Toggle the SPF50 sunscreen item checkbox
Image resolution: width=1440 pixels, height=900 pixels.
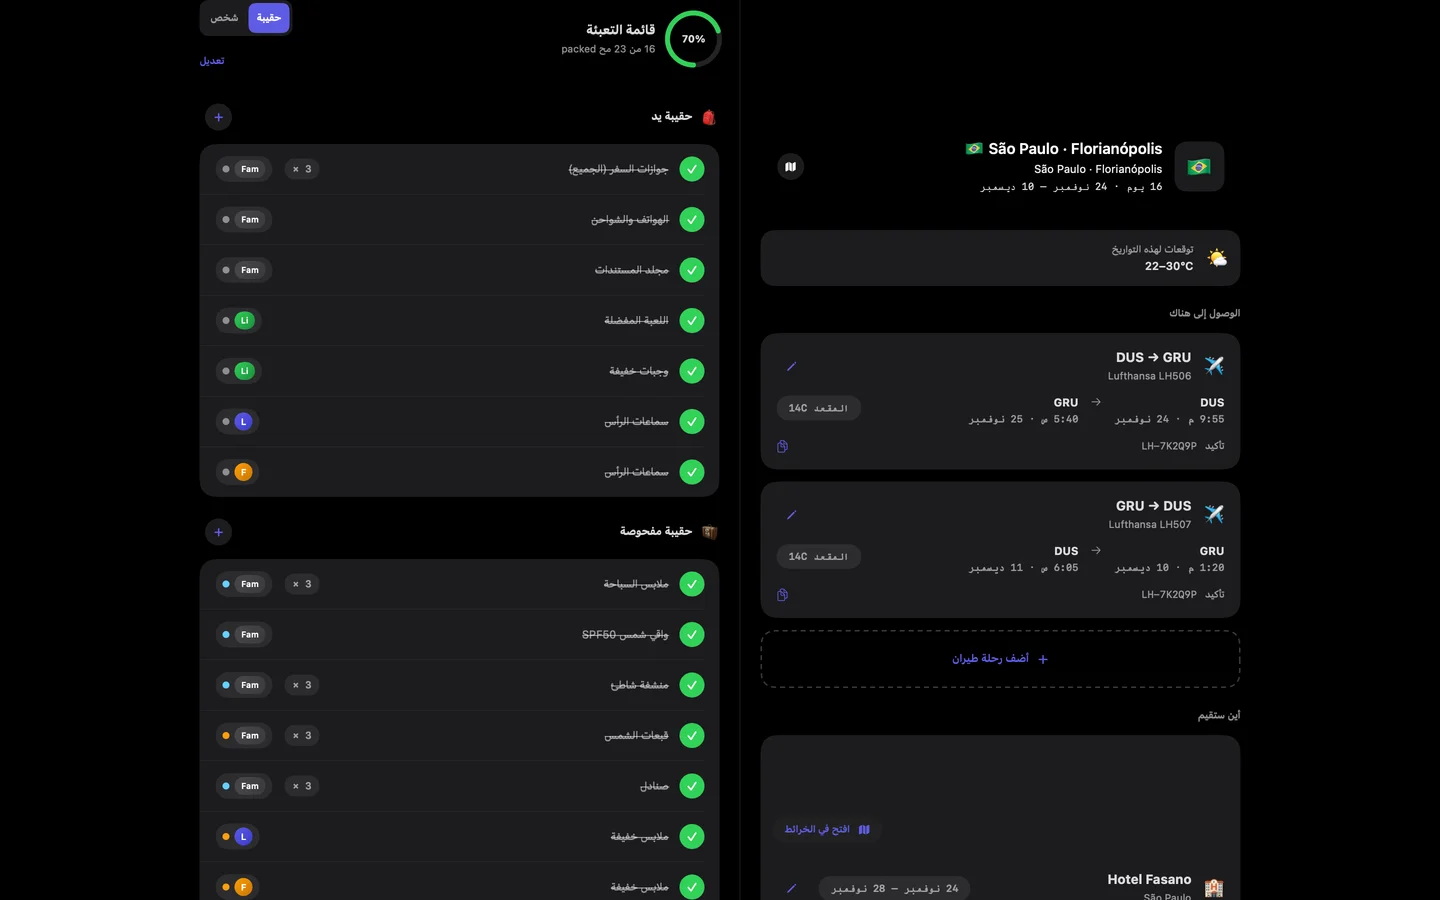coord(692,635)
